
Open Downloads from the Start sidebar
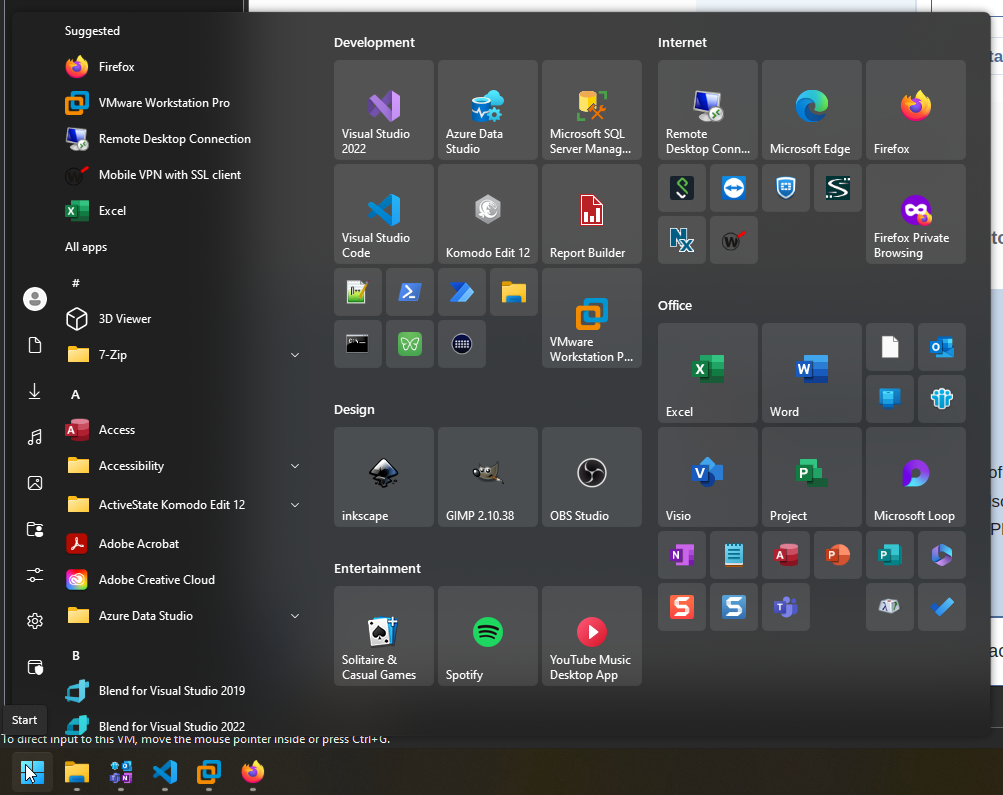35,391
